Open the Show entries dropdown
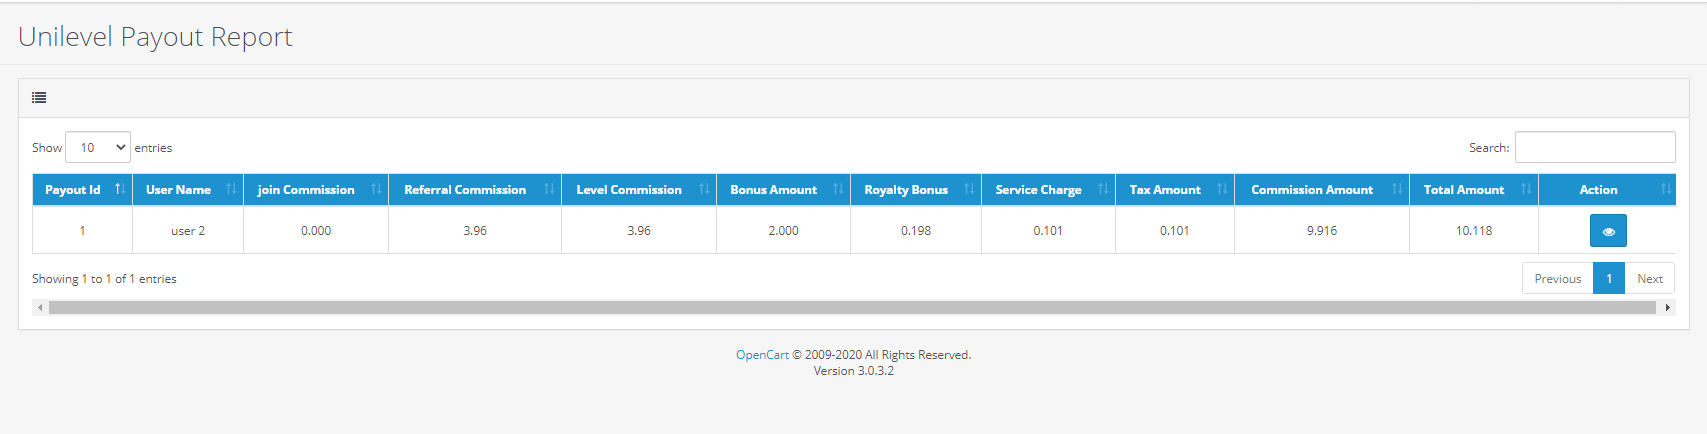This screenshot has height=434, width=1707. click(98, 148)
